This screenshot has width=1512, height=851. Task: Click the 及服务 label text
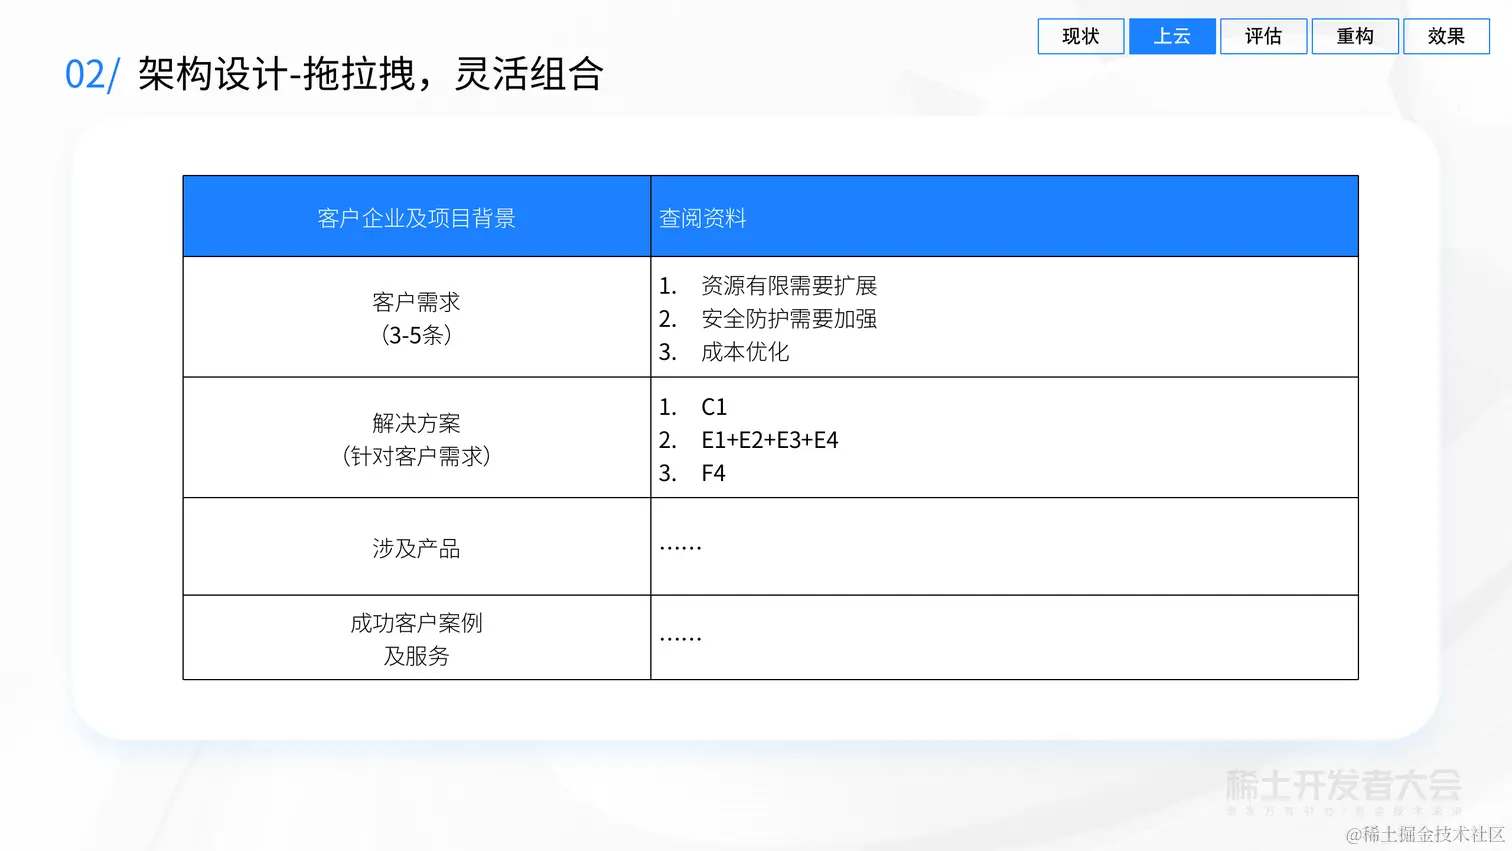[x=416, y=656]
